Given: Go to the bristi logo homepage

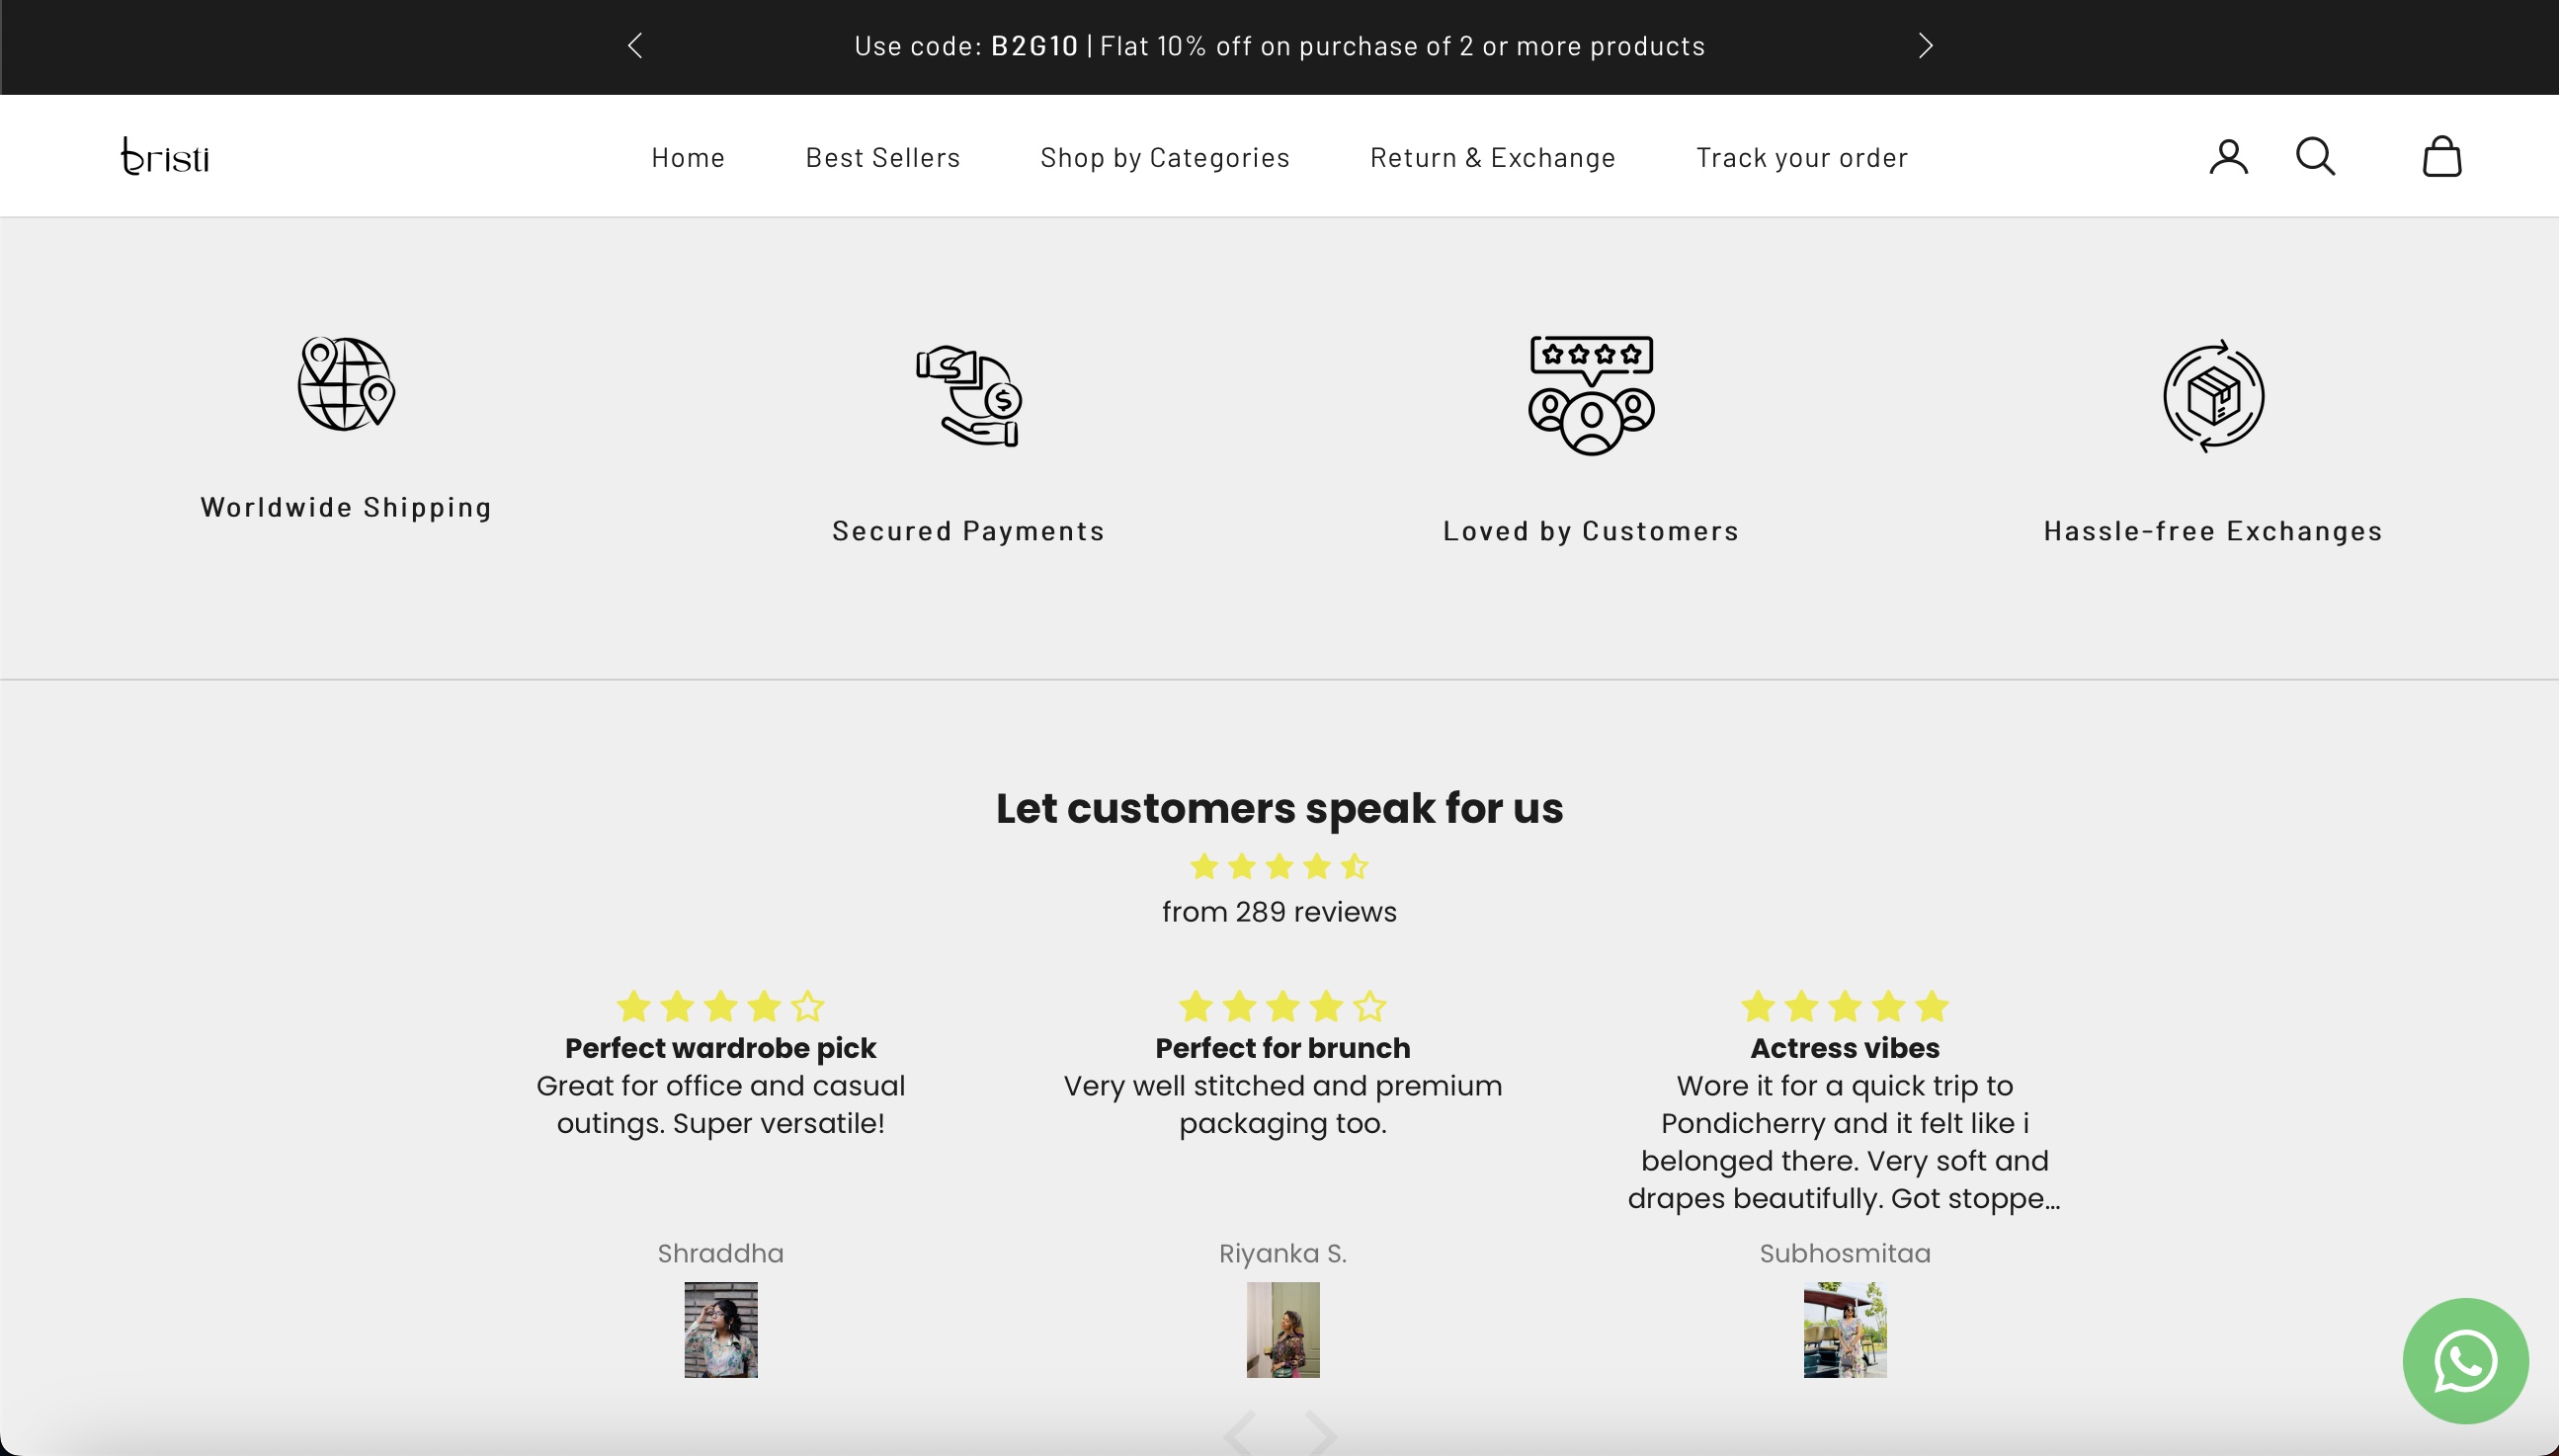Looking at the screenshot, I should (165, 157).
